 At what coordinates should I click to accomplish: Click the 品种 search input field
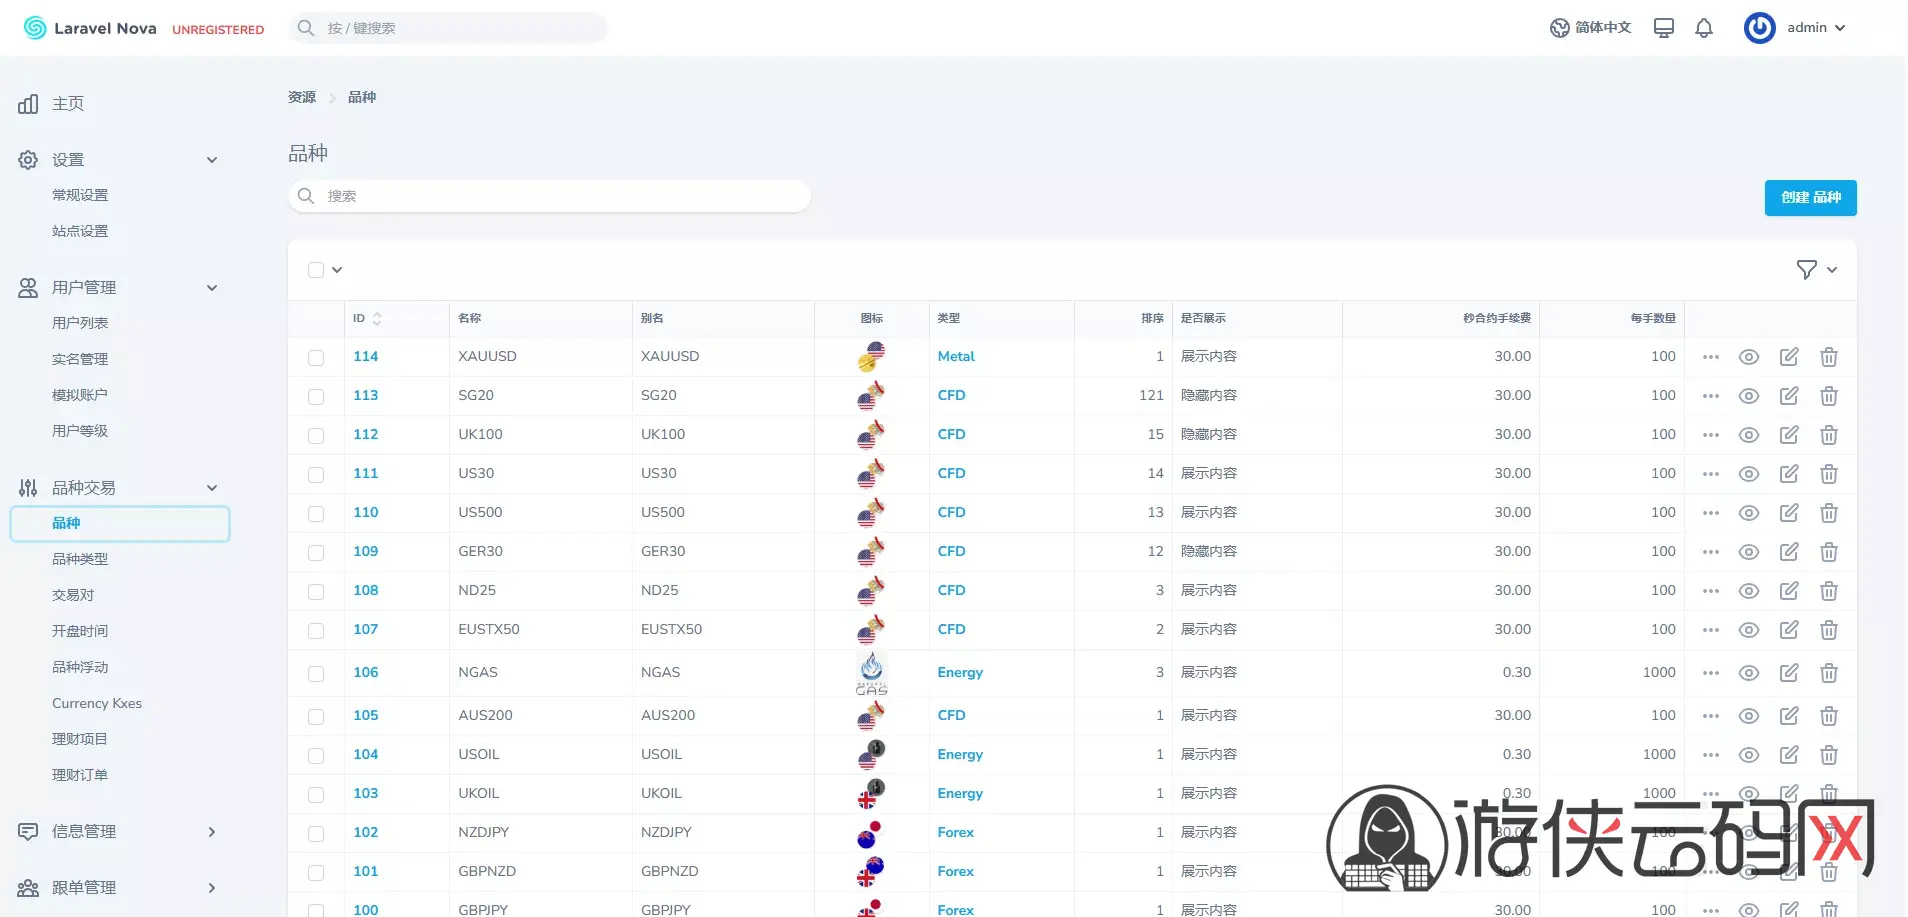550,196
